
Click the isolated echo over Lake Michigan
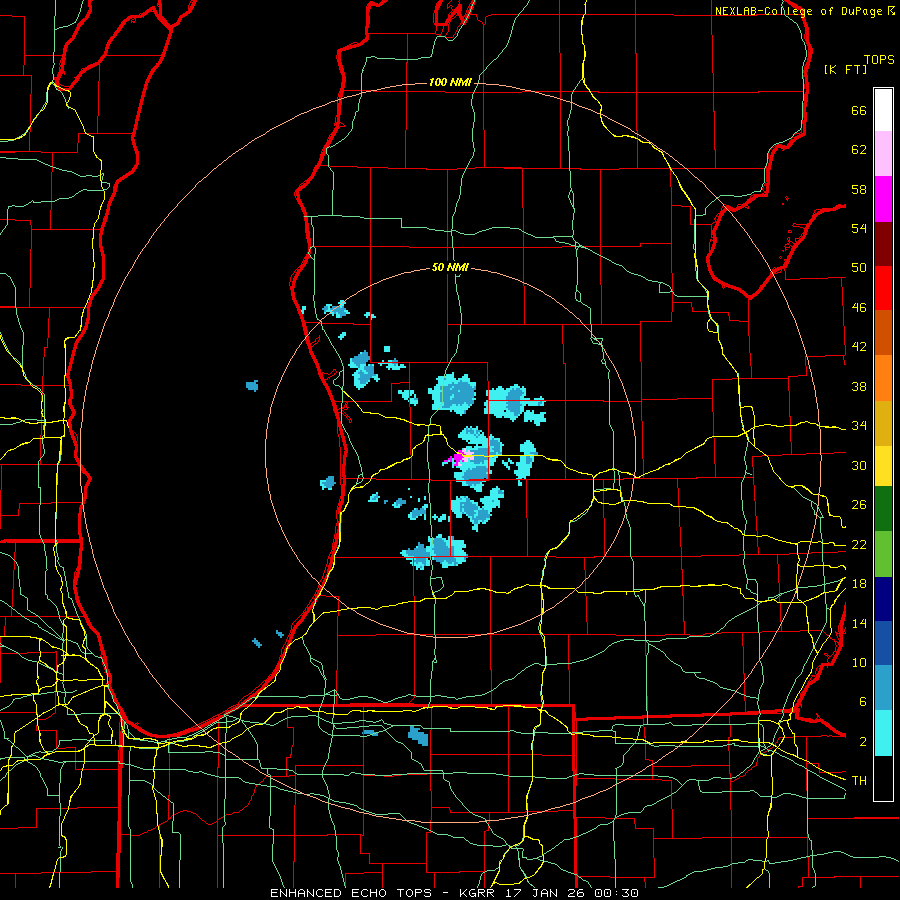pyautogui.click(x=252, y=385)
